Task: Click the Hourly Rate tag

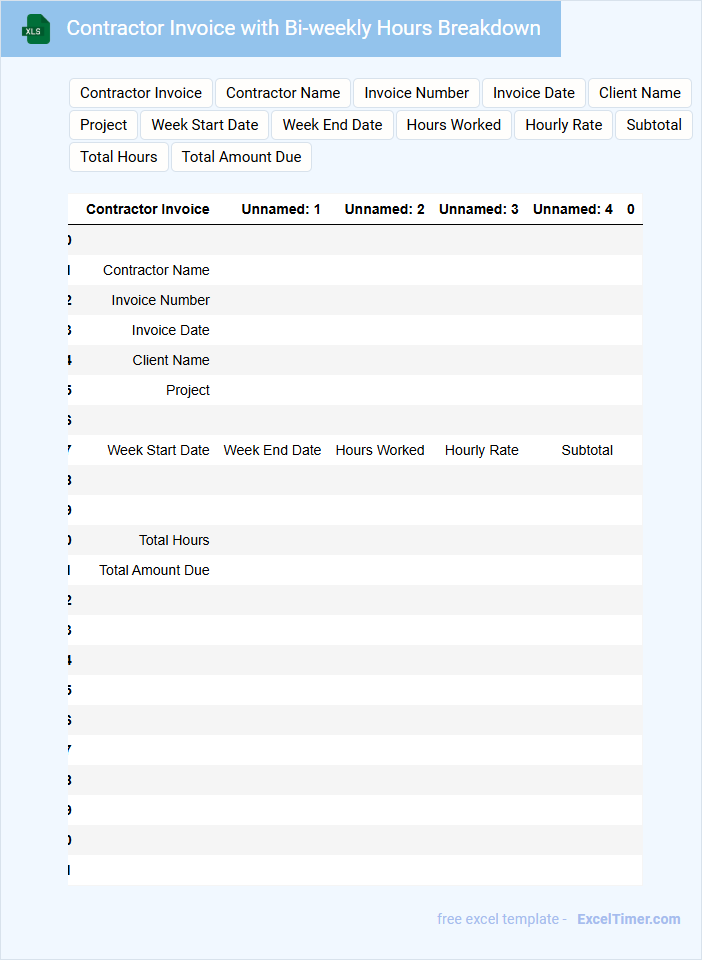Action: click(564, 125)
